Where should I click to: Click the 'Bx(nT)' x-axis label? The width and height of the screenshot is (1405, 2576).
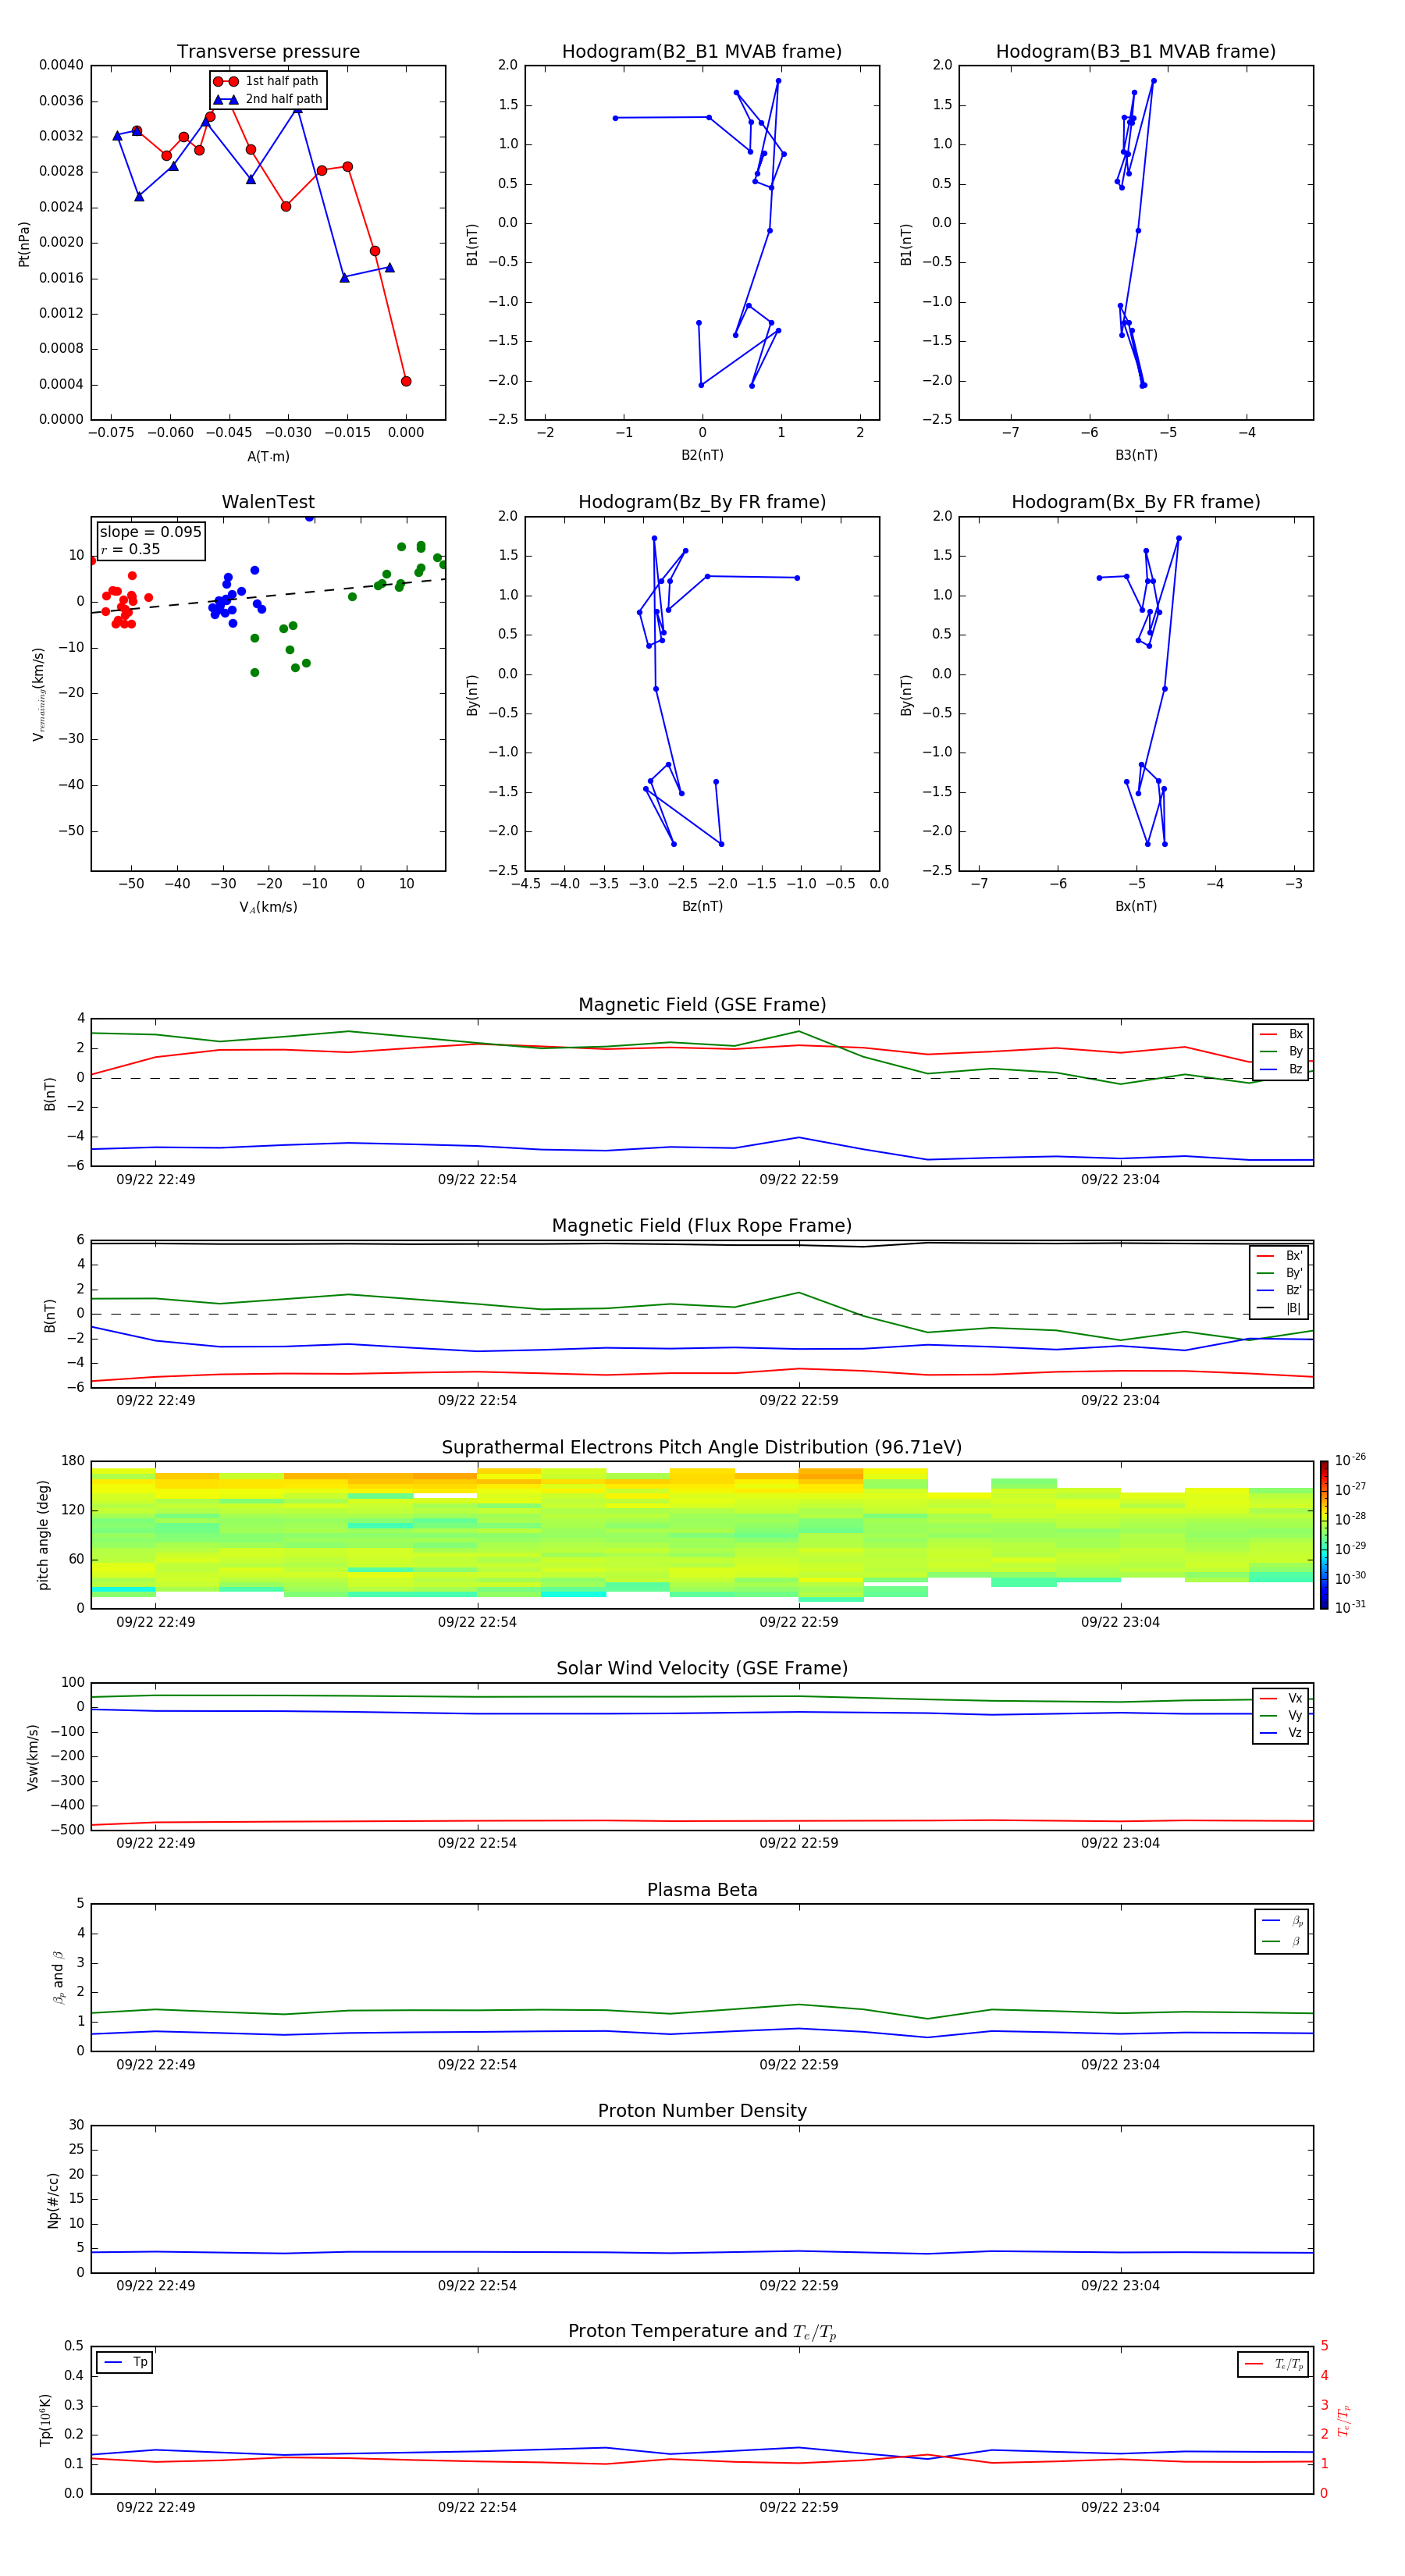point(1136,906)
